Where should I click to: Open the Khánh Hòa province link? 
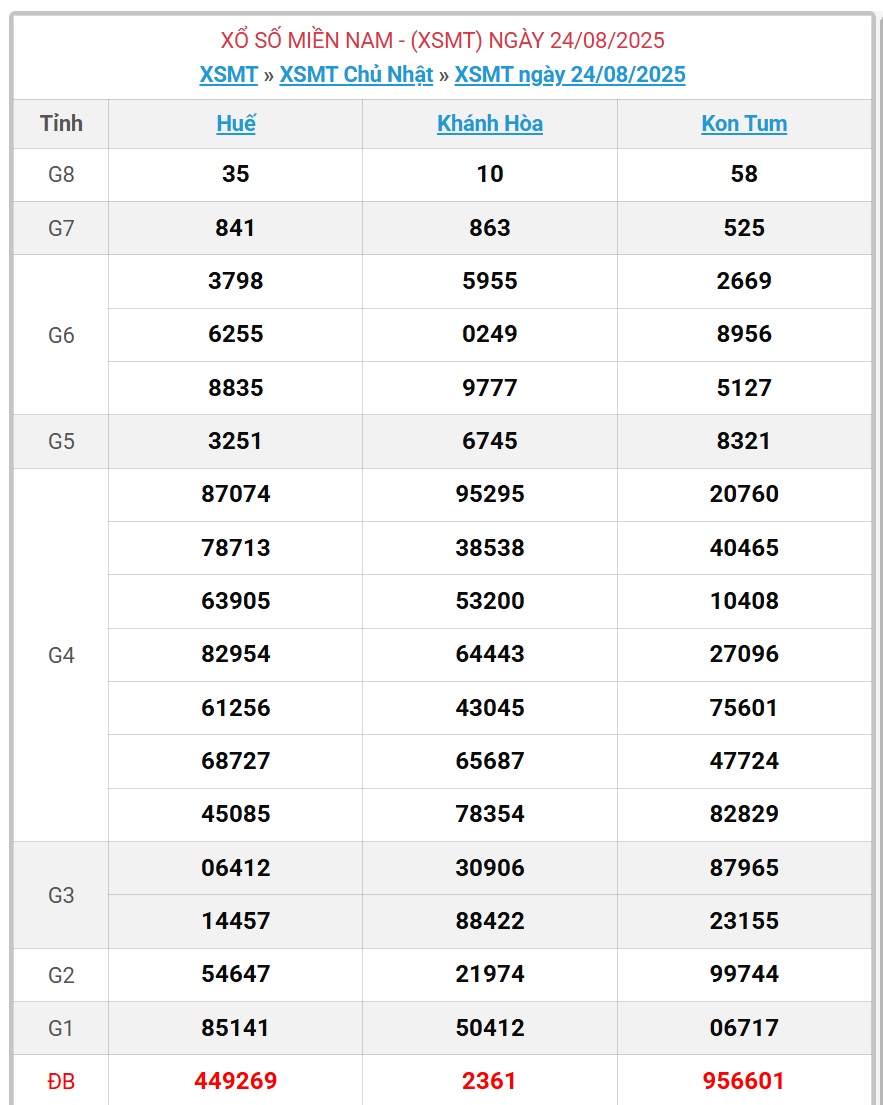coord(490,123)
